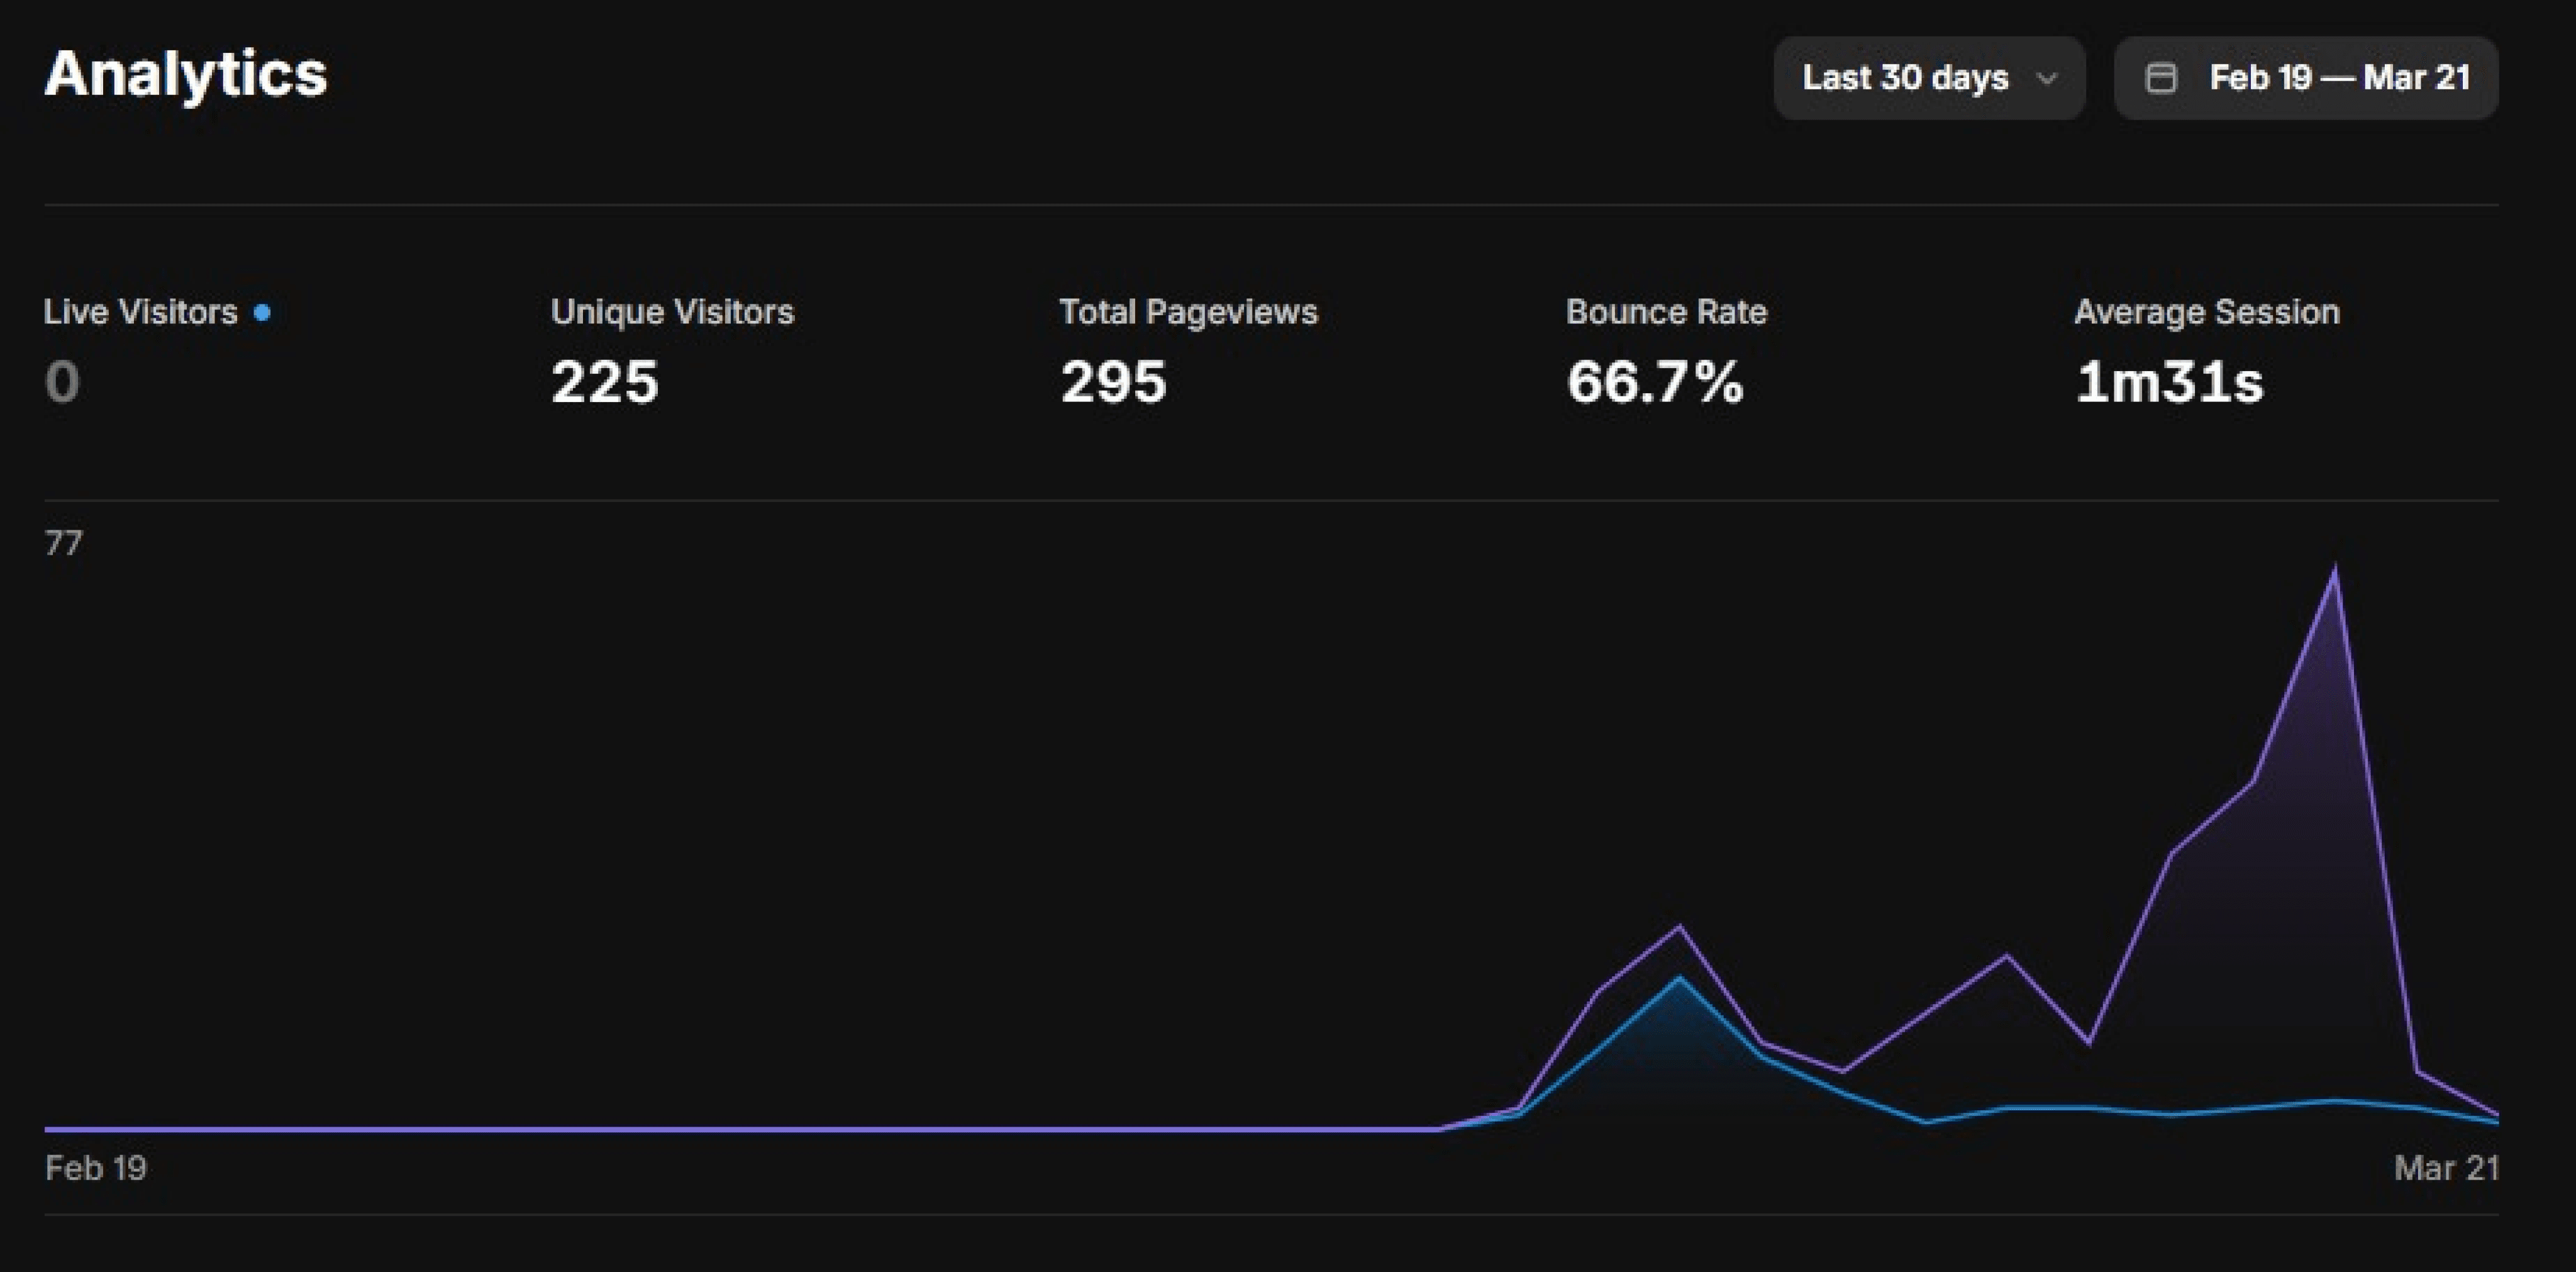Image resolution: width=2576 pixels, height=1272 pixels.
Task: Click the Feb 19 axis label
Action: point(96,1168)
